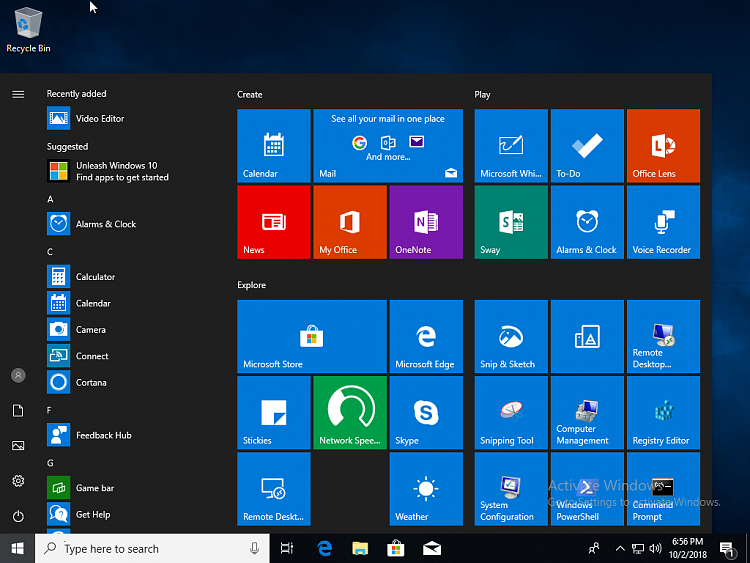Open Remote Desktop Connection tile with monitor icon
The image size is (750, 563).
click(663, 336)
